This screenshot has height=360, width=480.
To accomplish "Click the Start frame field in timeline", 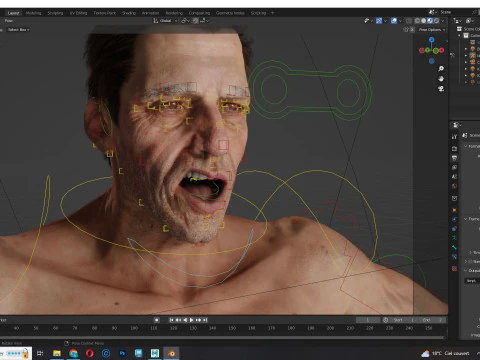I will (x=403, y=320).
